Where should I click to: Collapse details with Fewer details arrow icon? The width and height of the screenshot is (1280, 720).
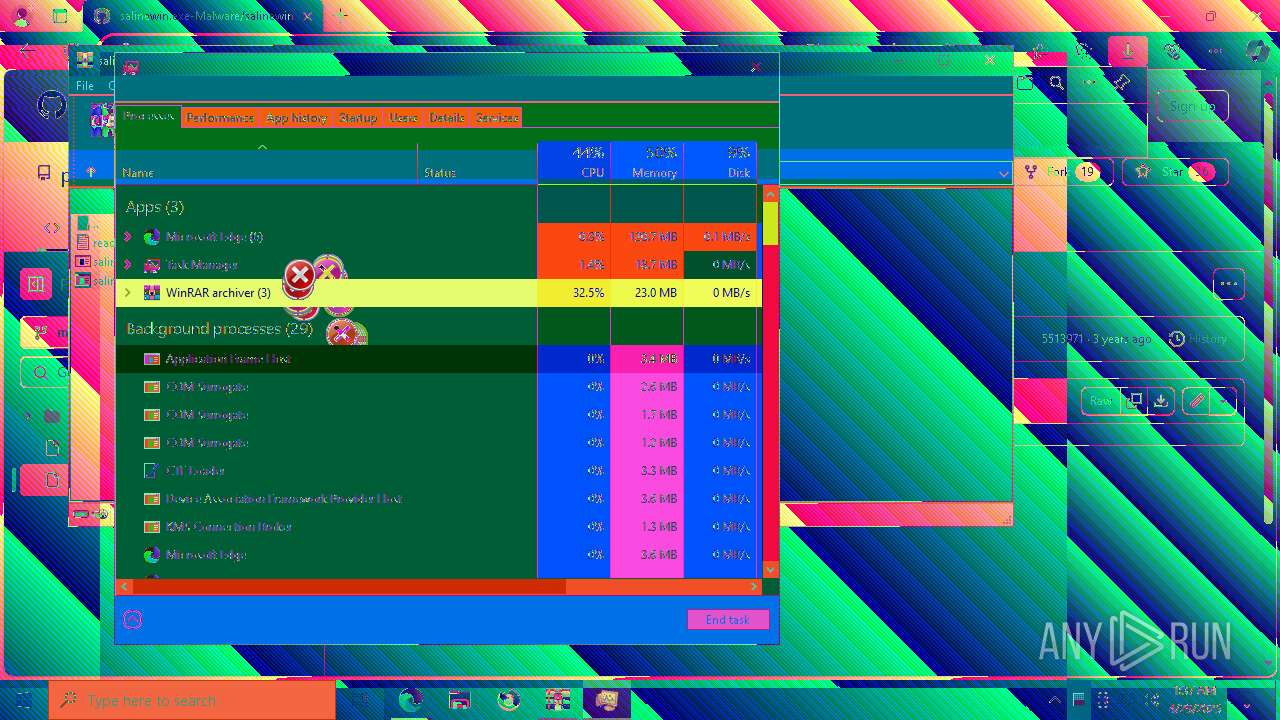132,620
